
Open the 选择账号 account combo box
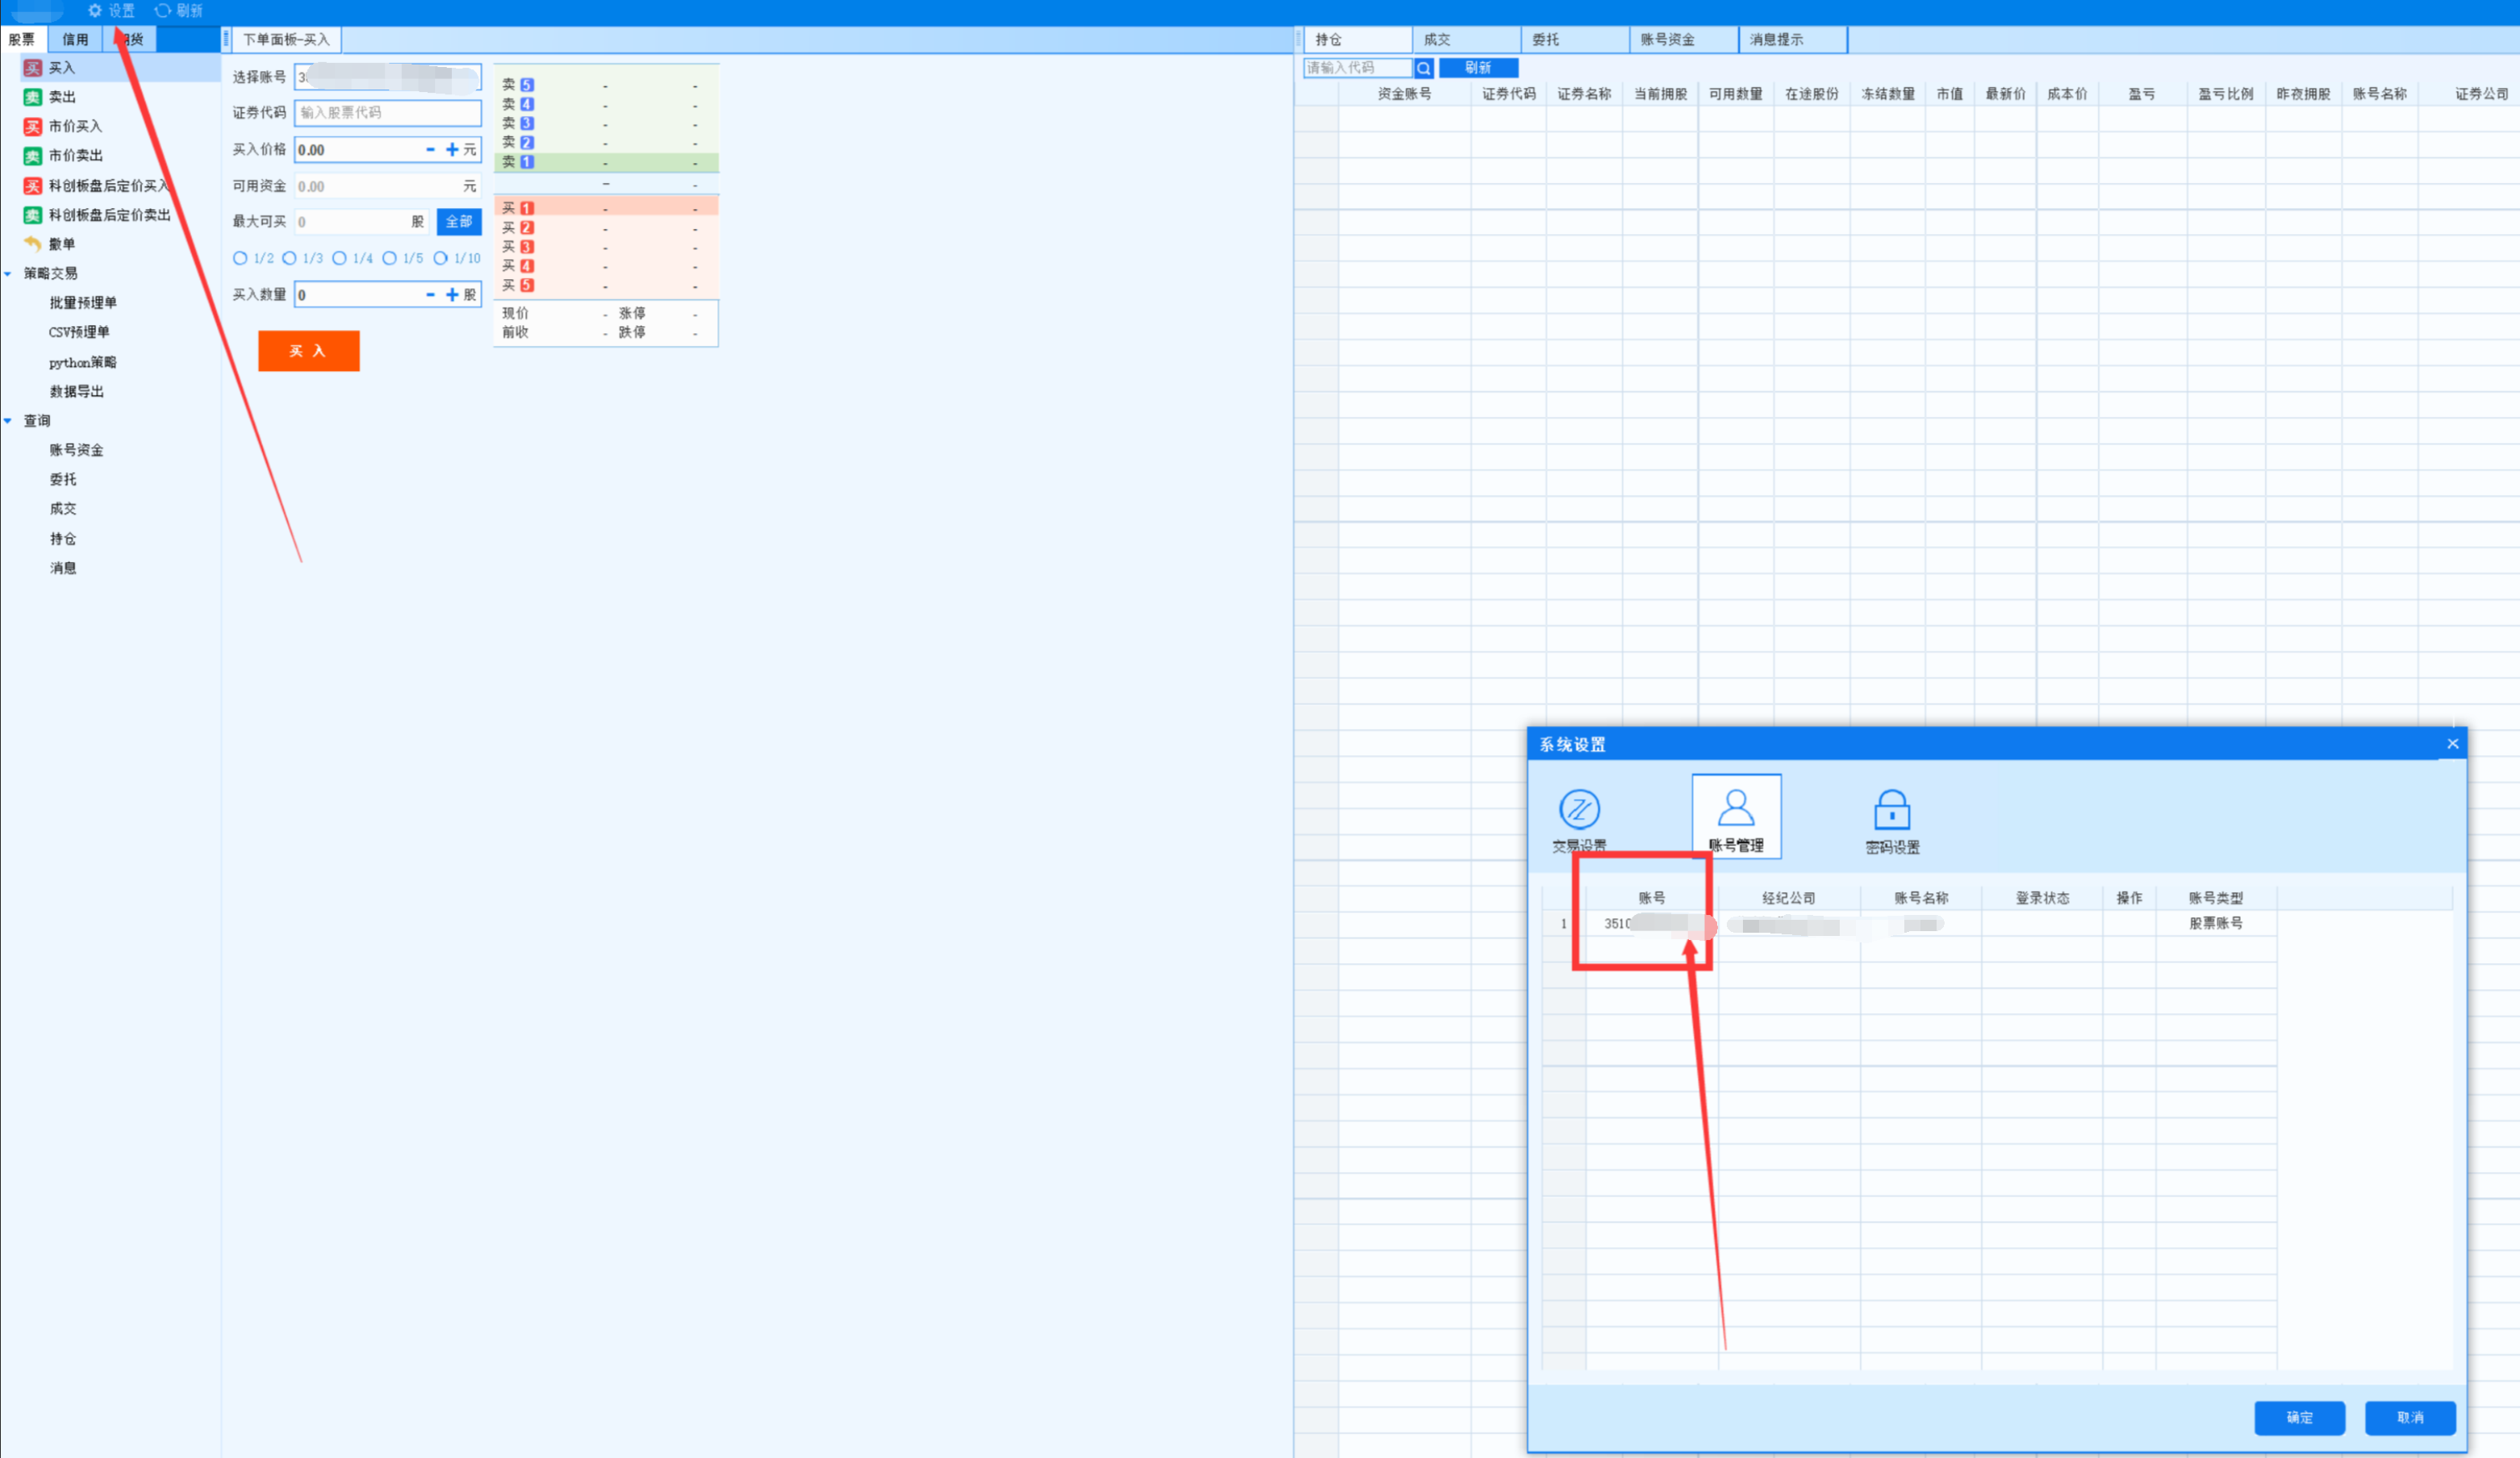388,77
